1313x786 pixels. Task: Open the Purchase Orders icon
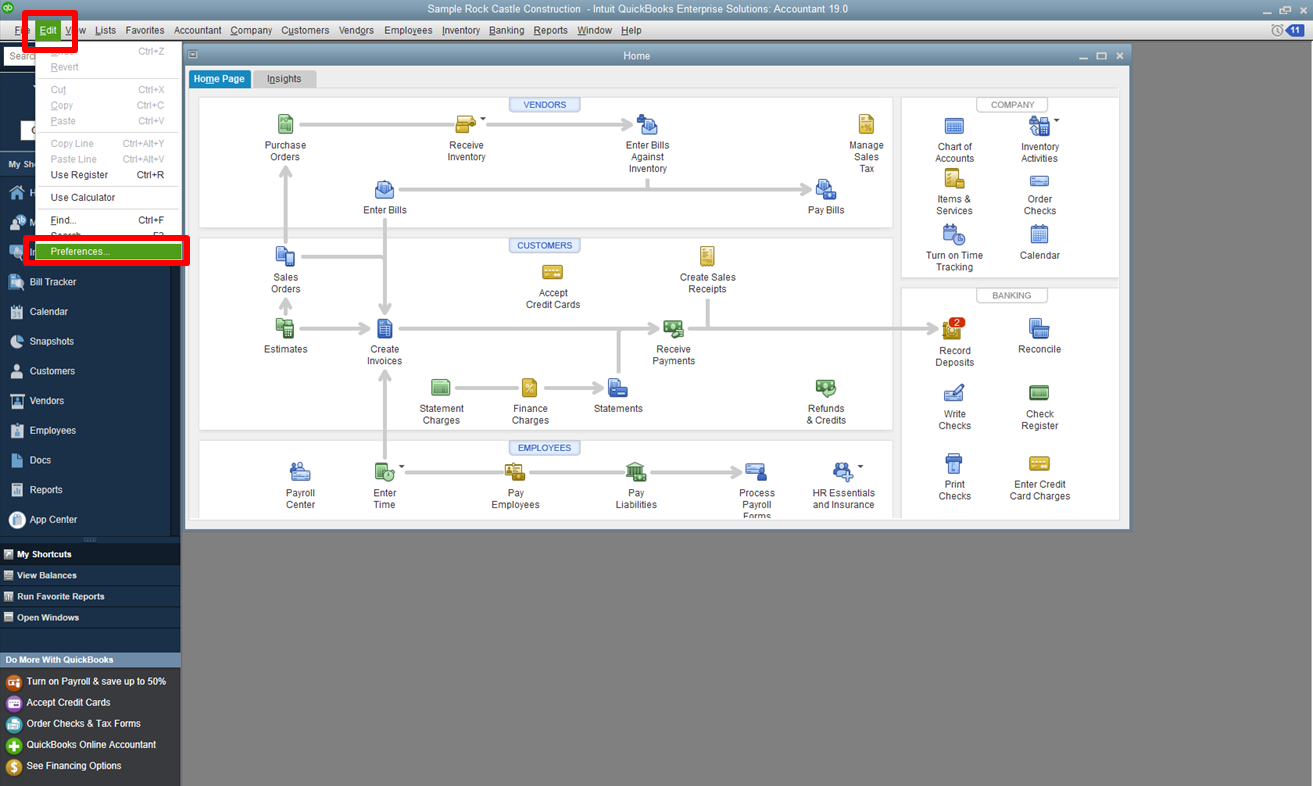point(285,125)
